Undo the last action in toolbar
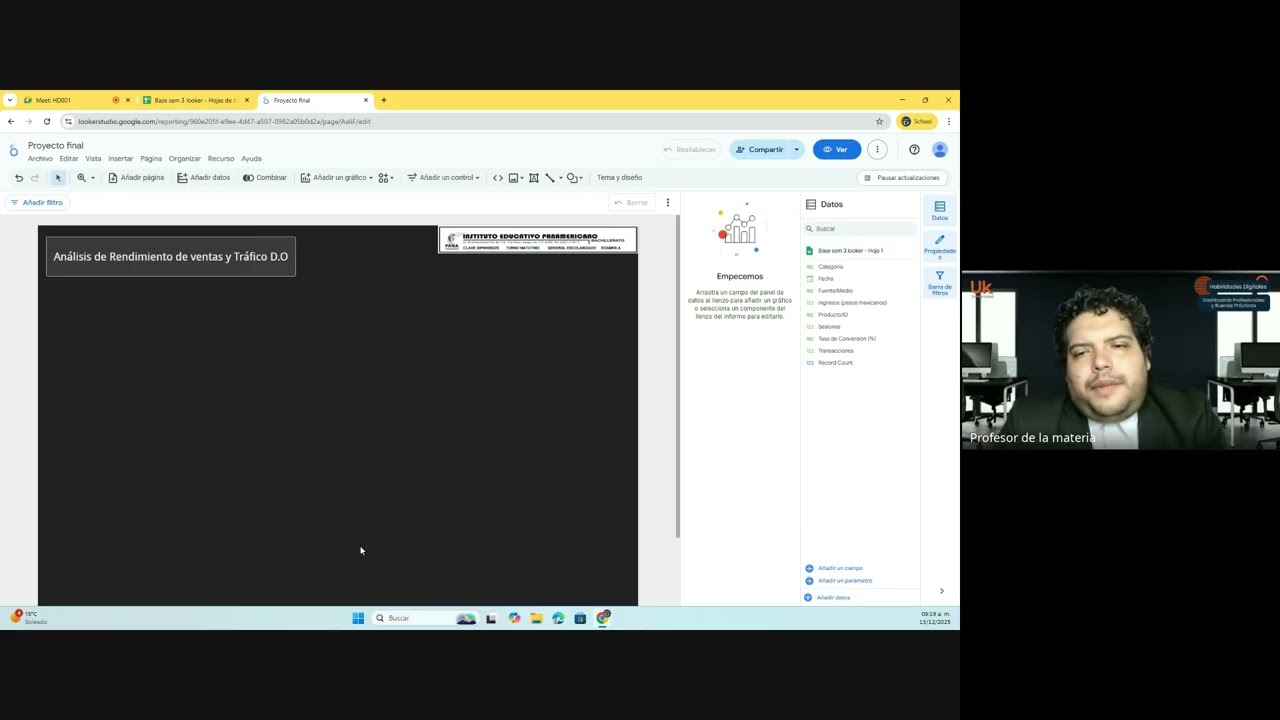The width and height of the screenshot is (1280, 720). click(x=18, y=178)
